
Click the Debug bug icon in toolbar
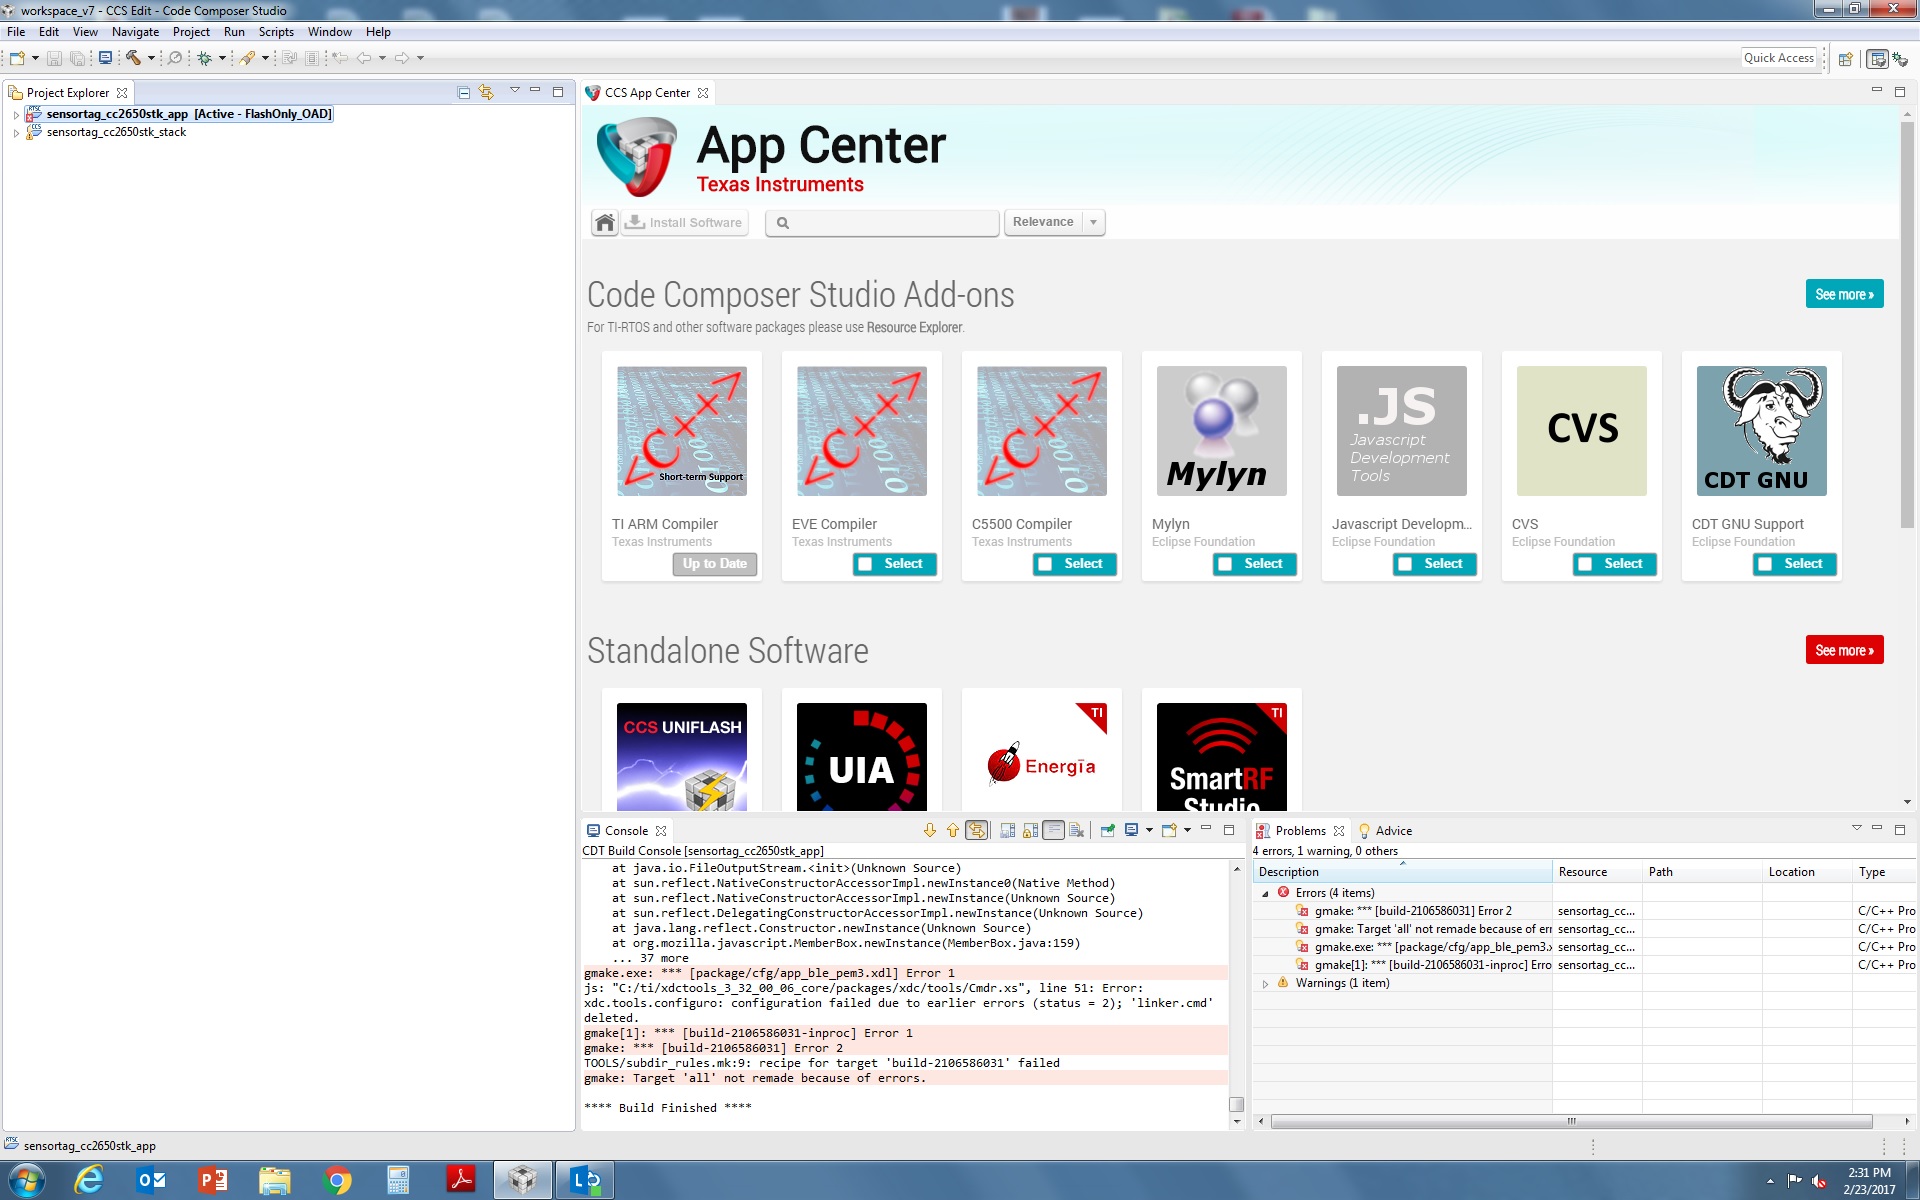[x=204, y=58]
